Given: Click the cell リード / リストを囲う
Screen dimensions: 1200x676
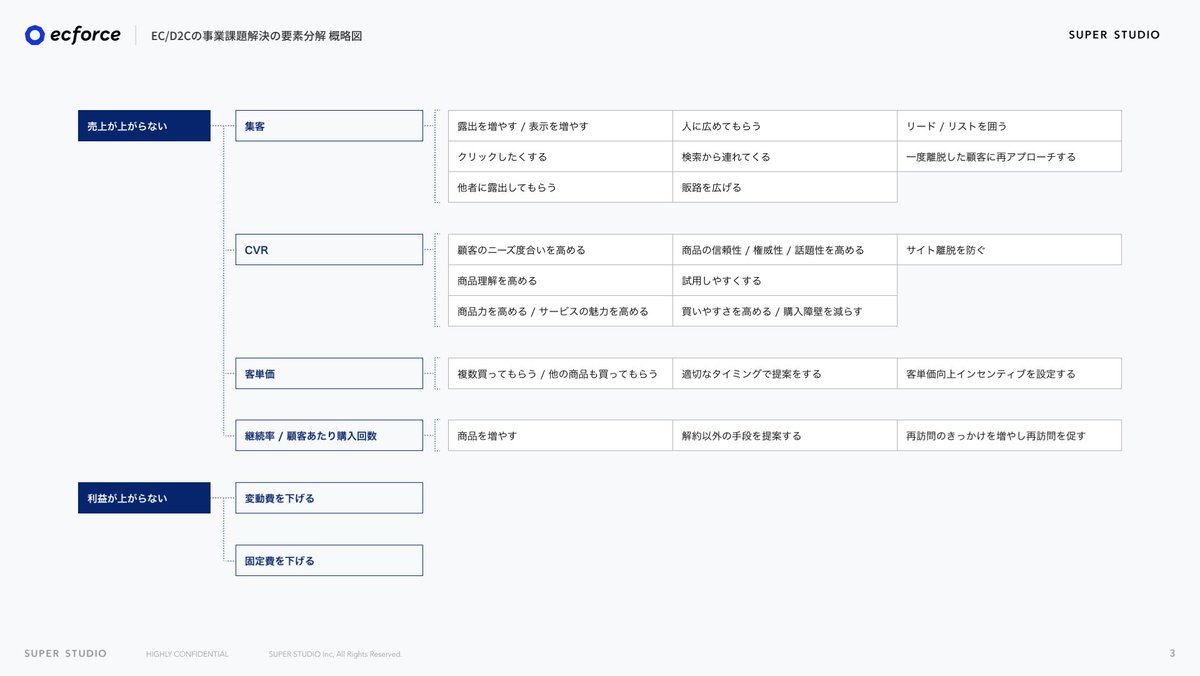Looking at the screenshot, I should click(x=1009, y=126).
